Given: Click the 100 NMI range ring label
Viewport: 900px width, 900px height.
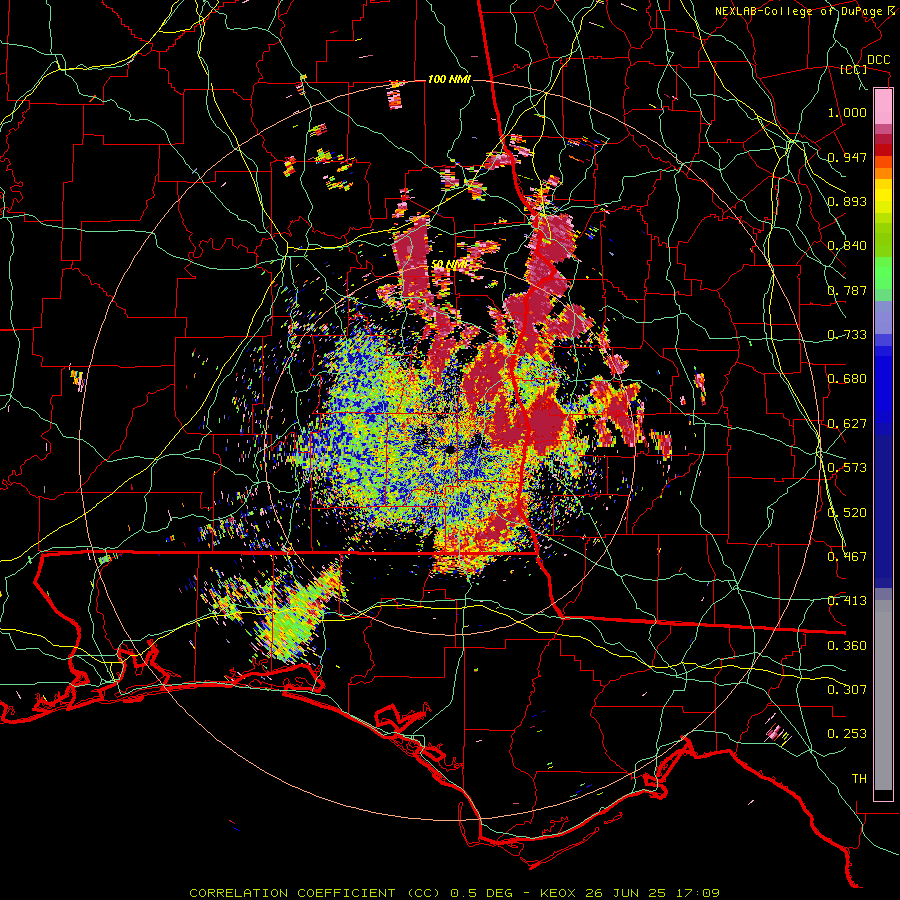Looking at the screenshot, I should tap(449, 79).
